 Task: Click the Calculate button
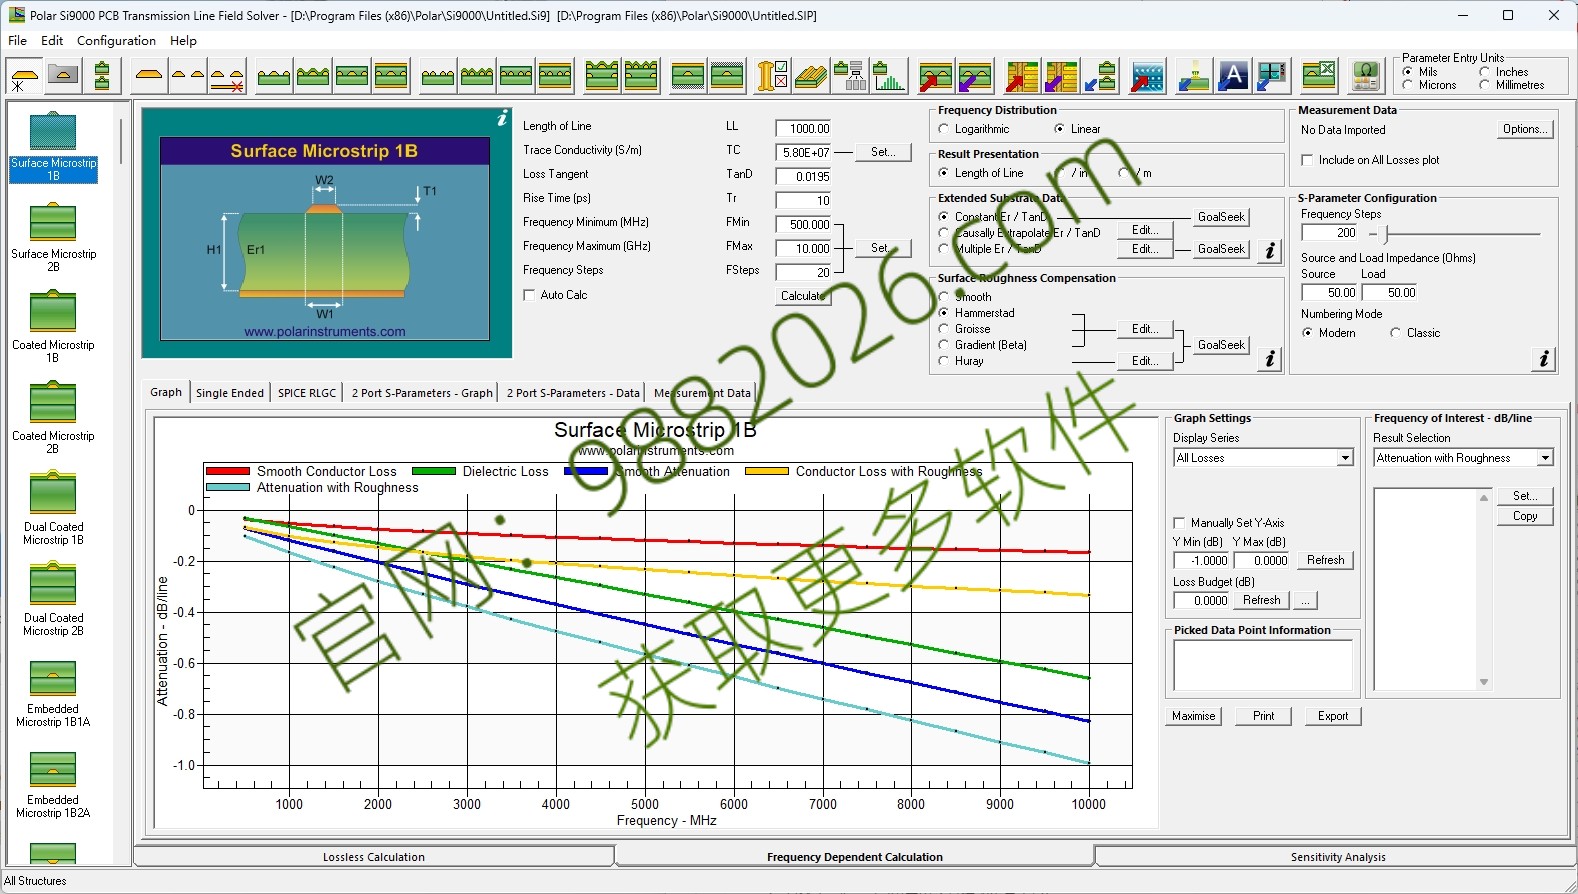[x=804, y=296]
